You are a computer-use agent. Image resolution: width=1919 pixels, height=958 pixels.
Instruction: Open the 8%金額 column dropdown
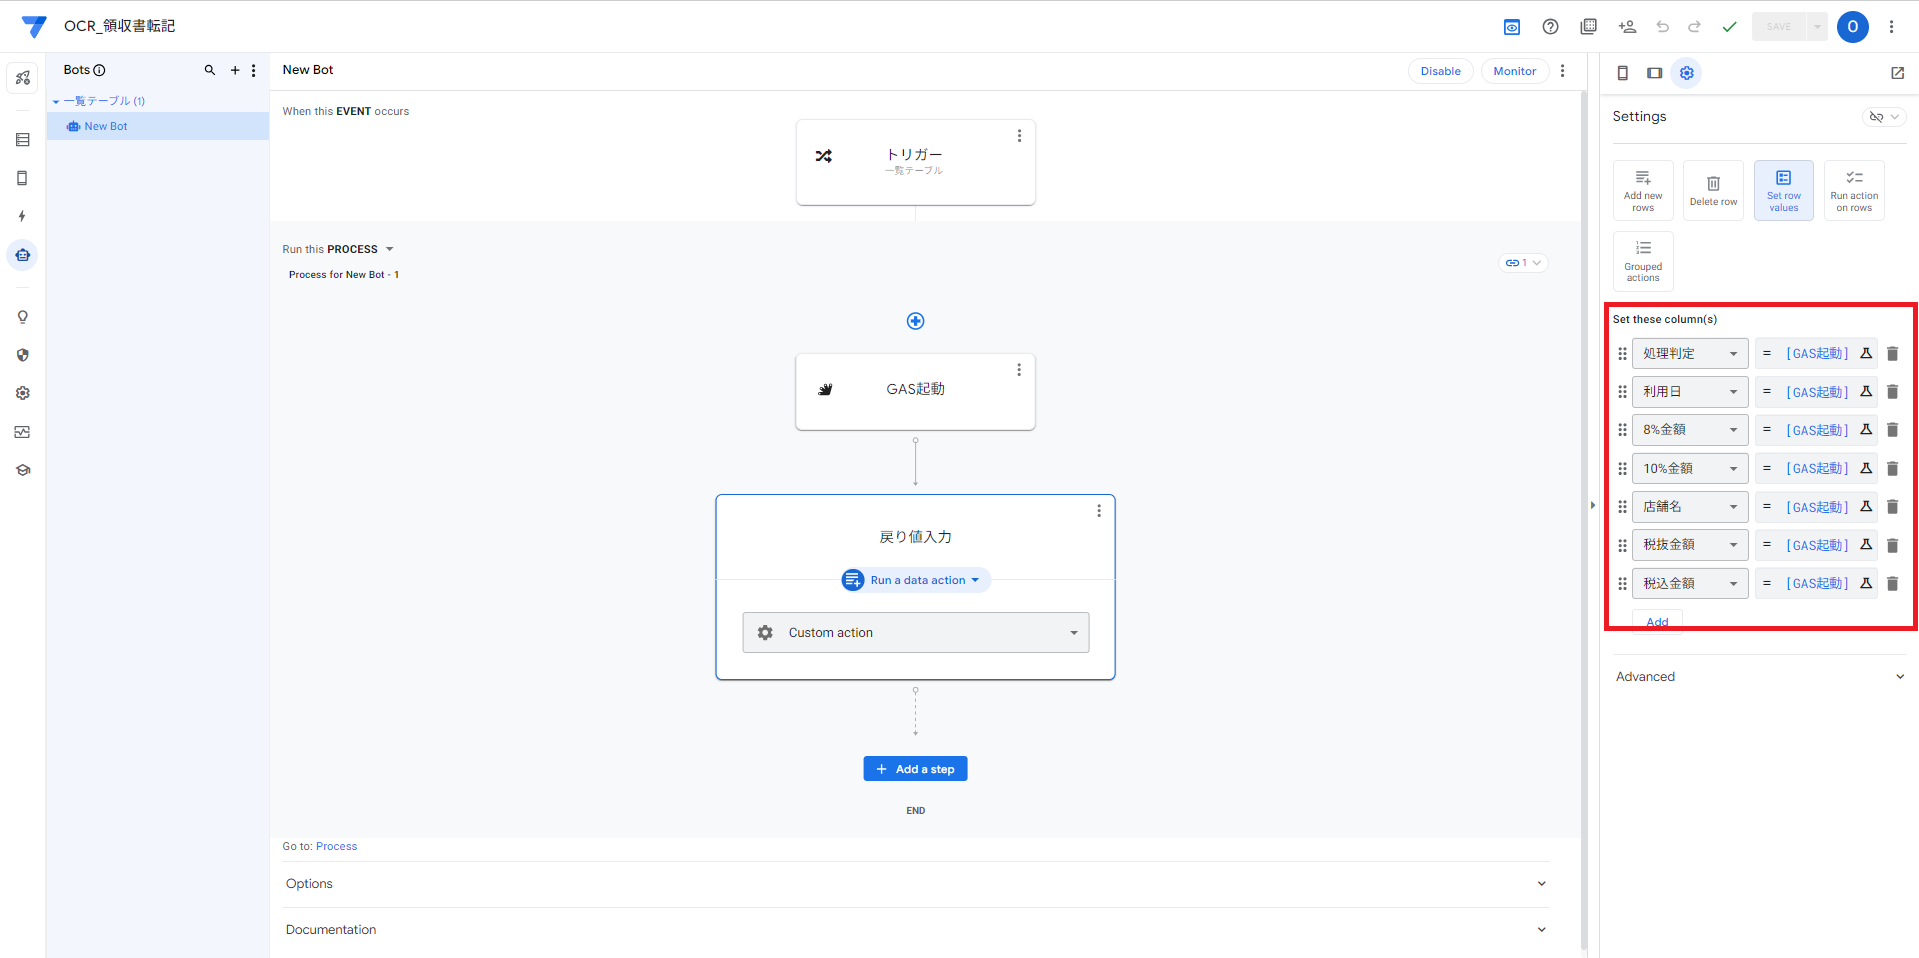[x=1690, y=430]
